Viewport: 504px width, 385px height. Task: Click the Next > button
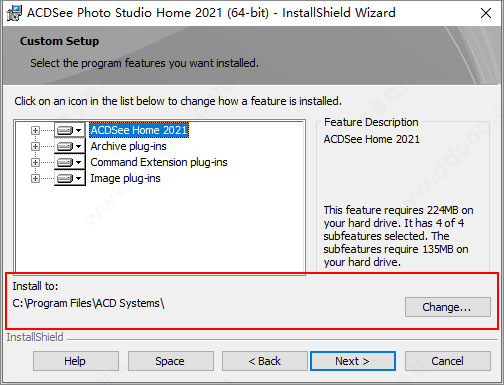[x=353, y=361]
